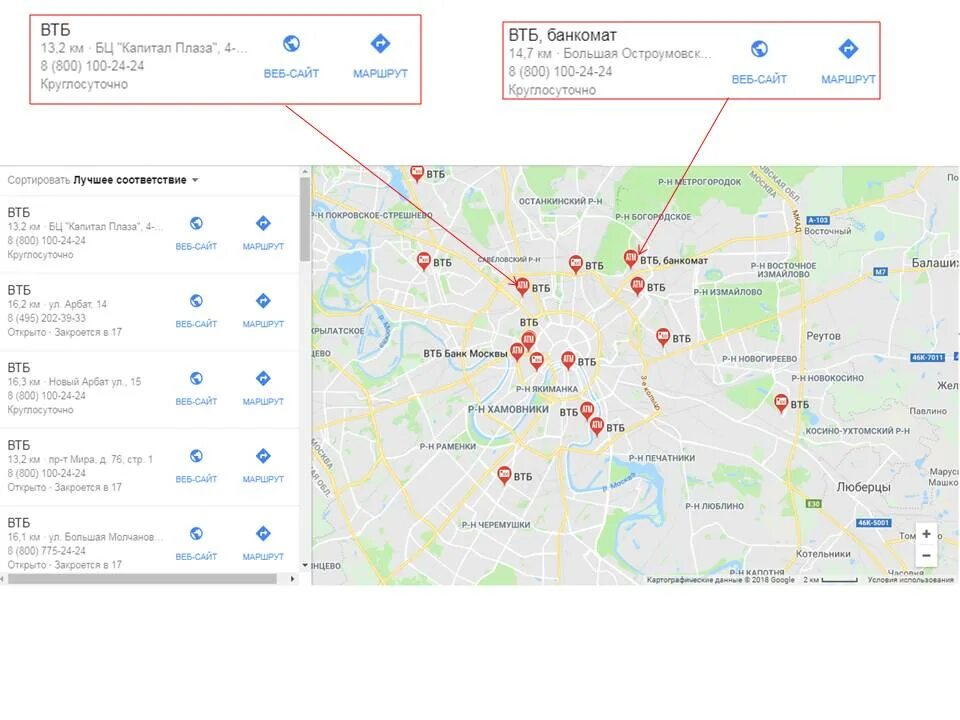Click the address "пр-т Мира, д. 76, стр. 1"
The width and height of the screenshot is (960, 720).
click(101, 459)
